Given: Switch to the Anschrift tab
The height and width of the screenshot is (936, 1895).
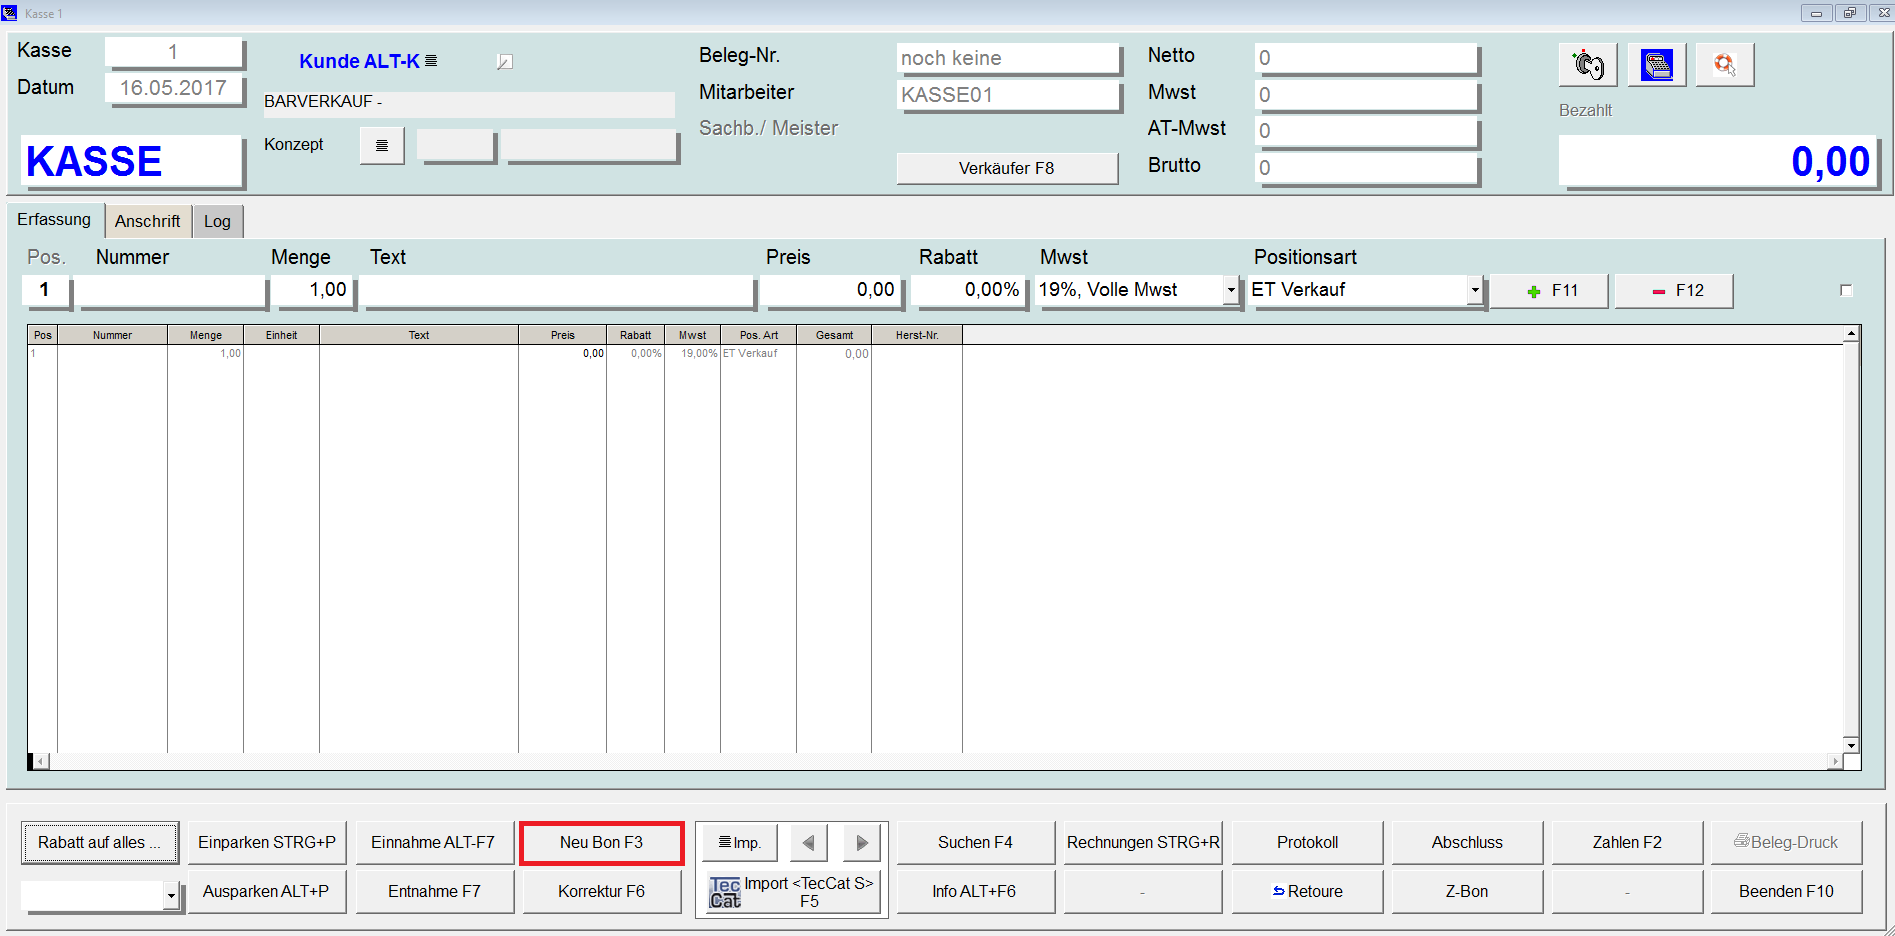Looking at the screenshot, I should coord(148,221).
